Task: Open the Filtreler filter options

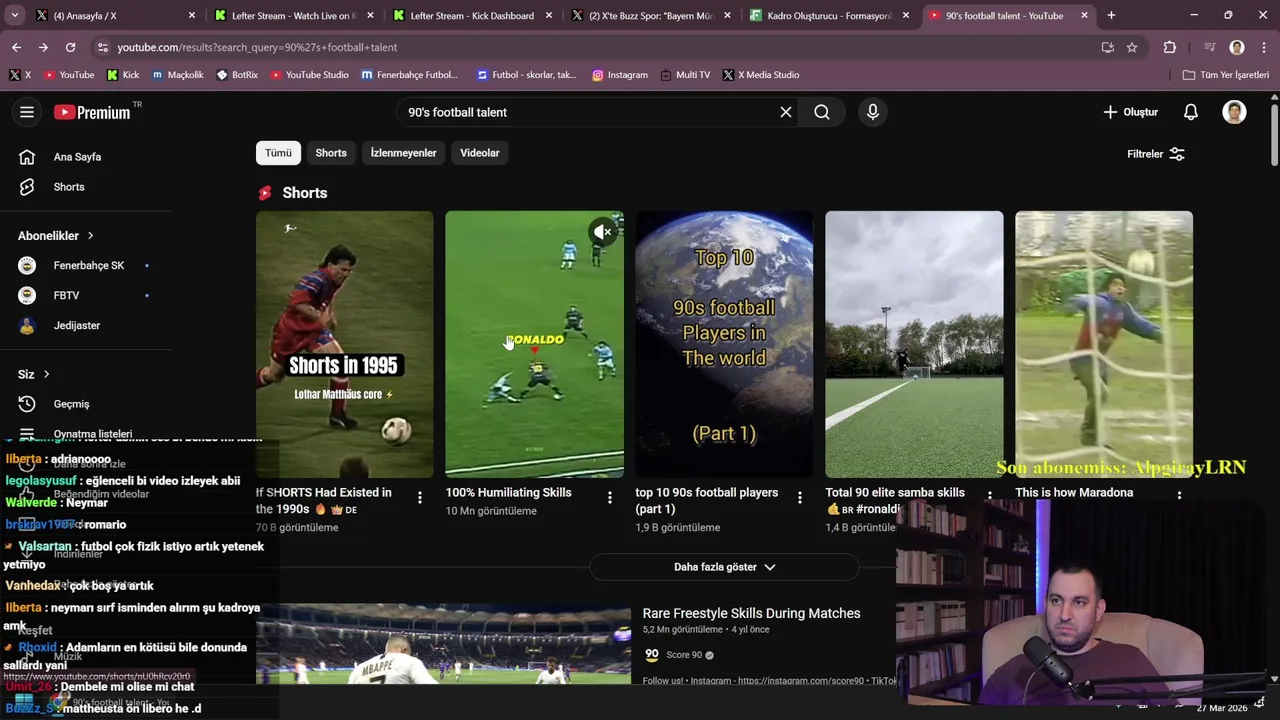Action: tap(1155, 154)
